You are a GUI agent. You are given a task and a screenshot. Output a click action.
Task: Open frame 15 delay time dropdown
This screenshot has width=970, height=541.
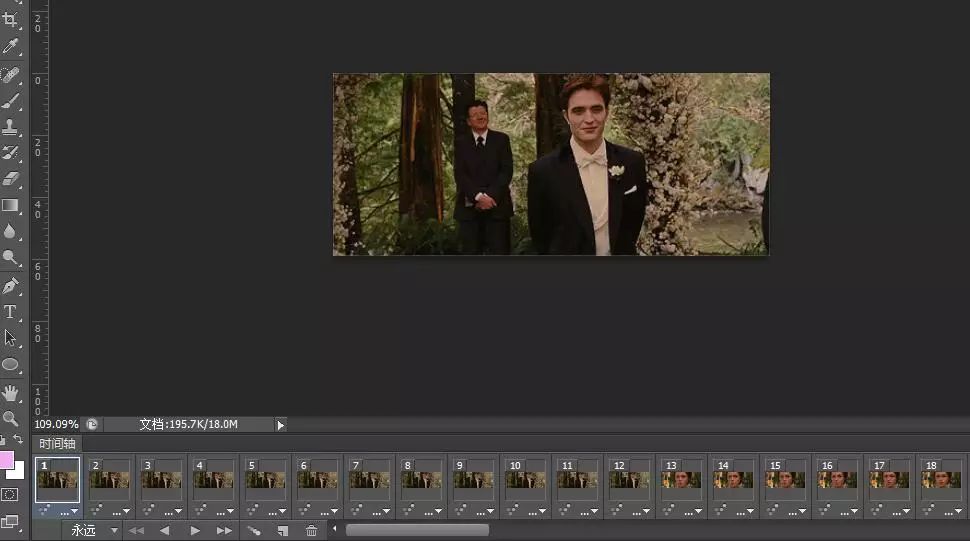(x=796, y=511)
